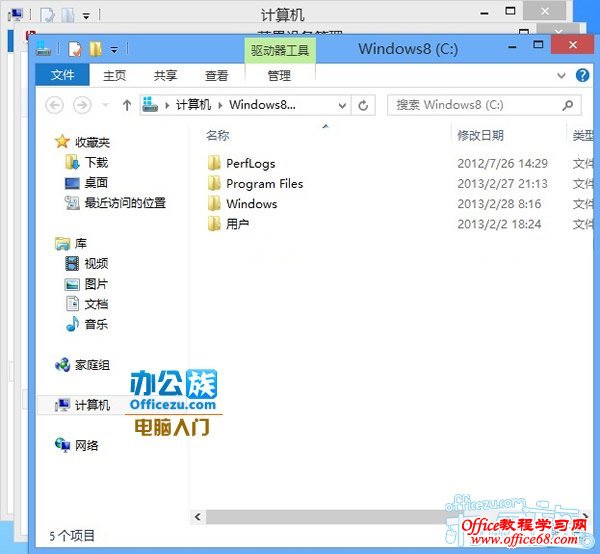Click Windows8... segment in address bar

[262, 104]
